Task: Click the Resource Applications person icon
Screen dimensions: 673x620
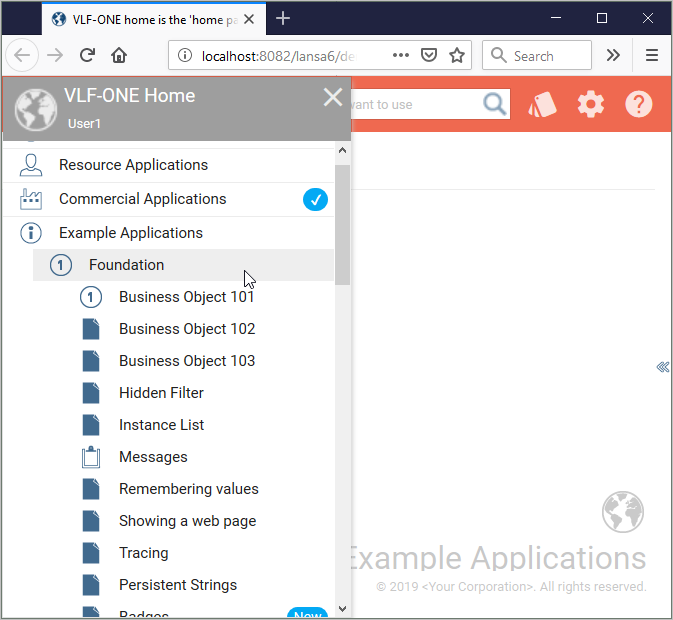Action: click(31, 165)
